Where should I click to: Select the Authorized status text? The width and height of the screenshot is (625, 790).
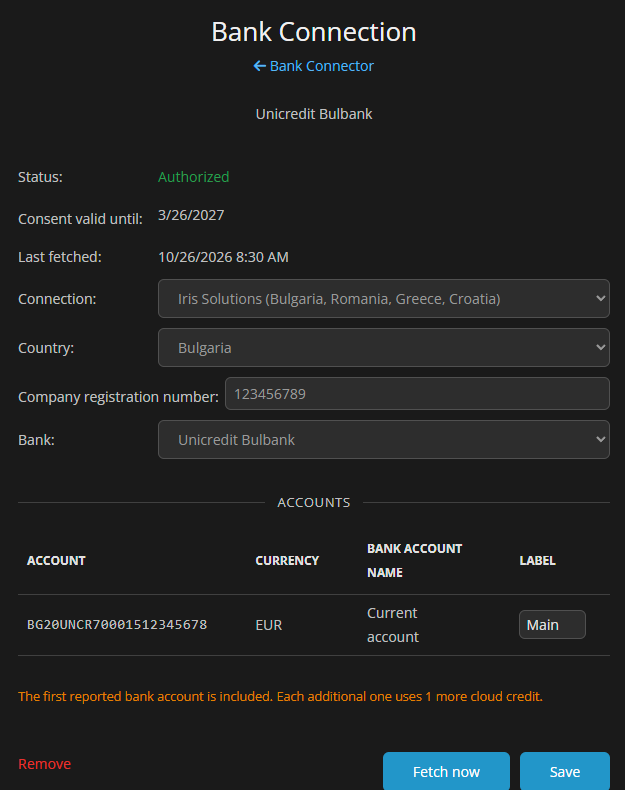click(x=193, y=177)
